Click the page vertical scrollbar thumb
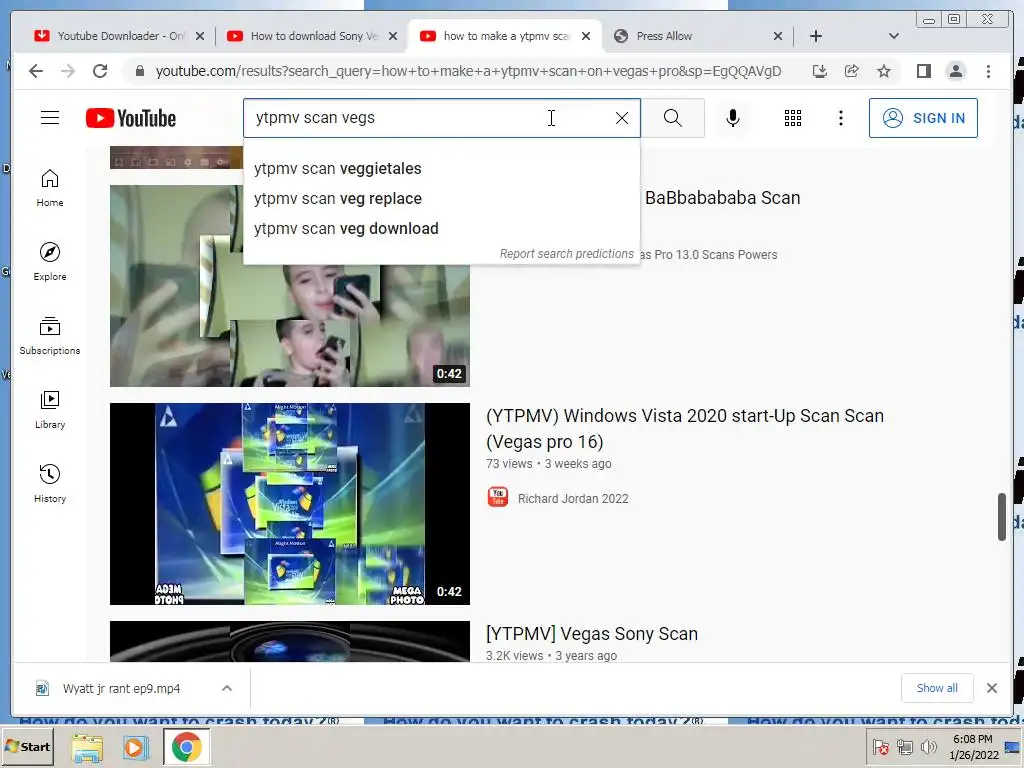This screenshot has width=1024, height=768. [1002, 517]
